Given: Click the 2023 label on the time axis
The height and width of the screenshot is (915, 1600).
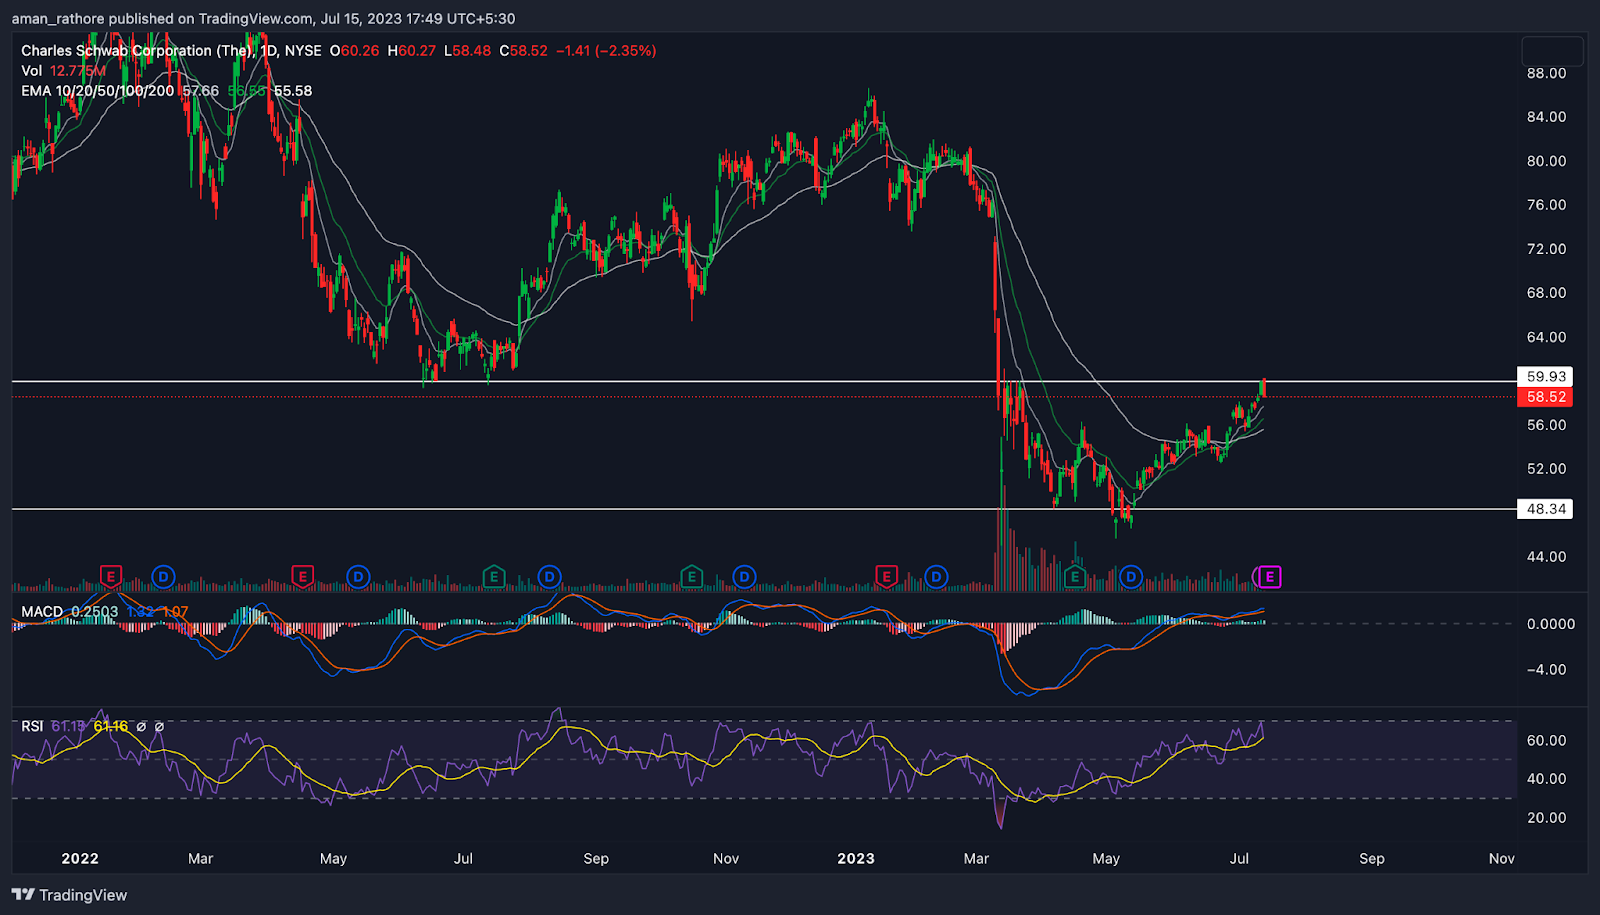Looking at the screenshot, I should click(856, 858).
